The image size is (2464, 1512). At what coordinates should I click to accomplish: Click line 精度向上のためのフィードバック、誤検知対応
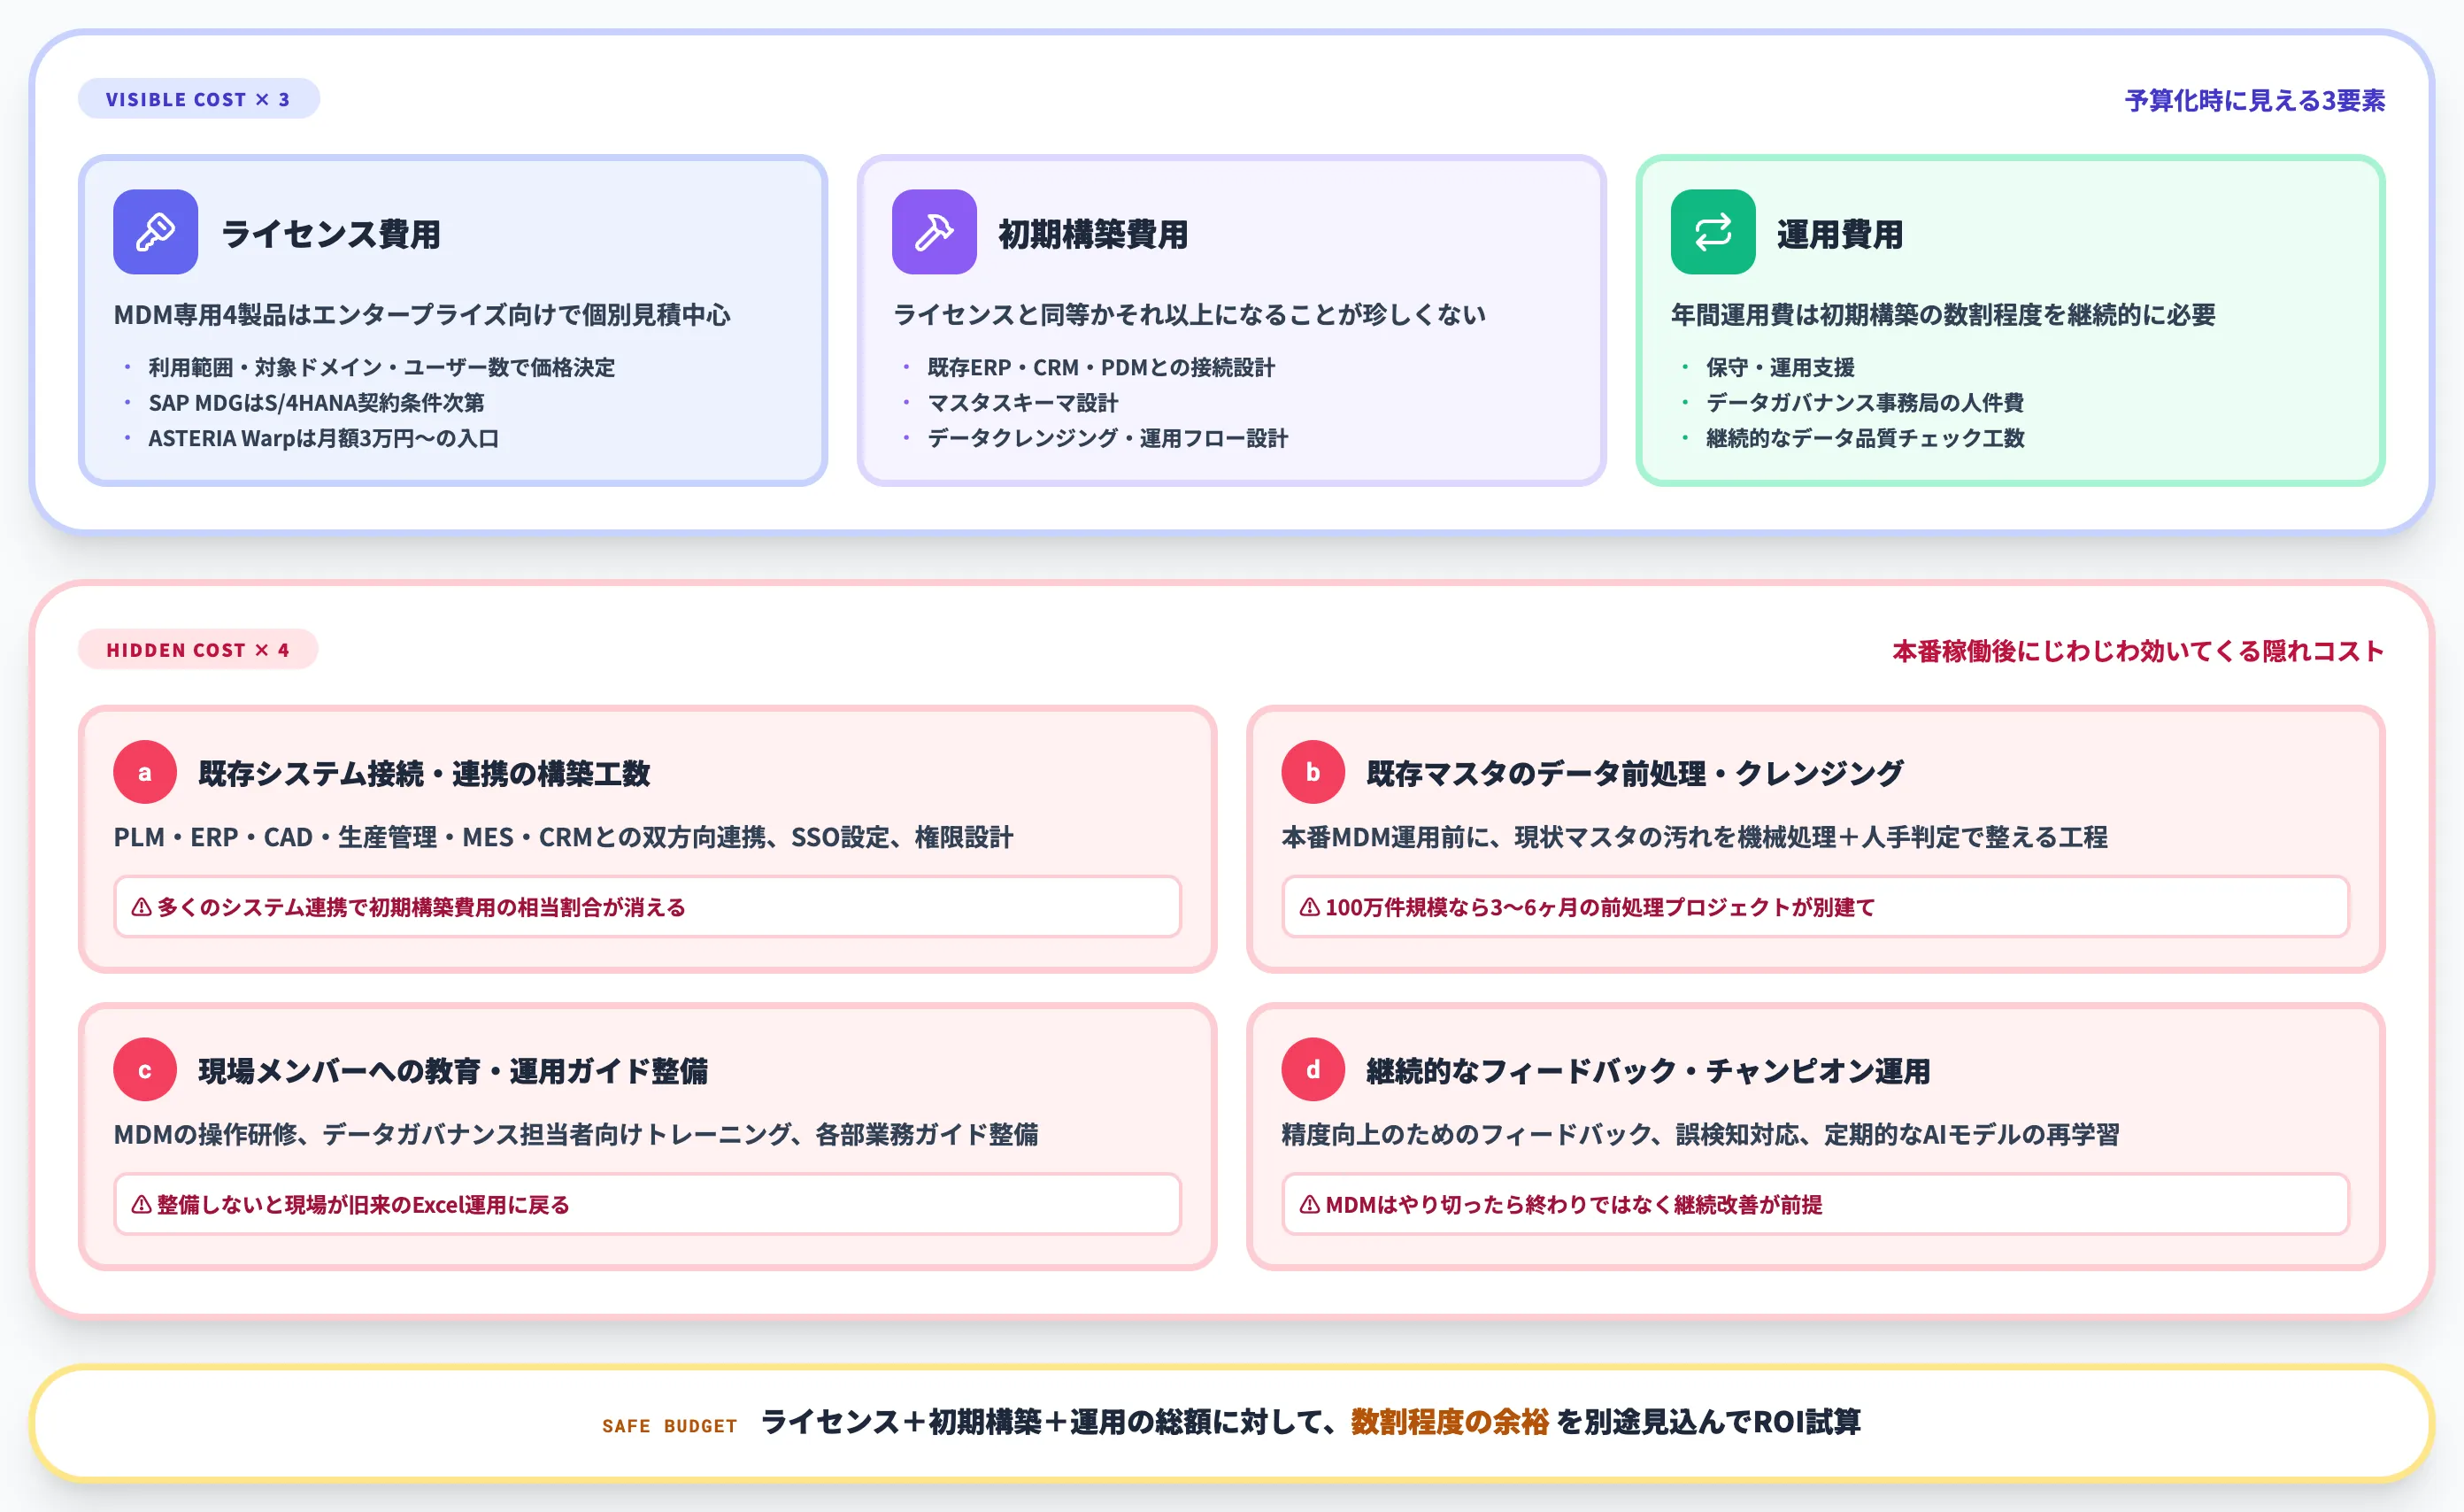1700,1135
